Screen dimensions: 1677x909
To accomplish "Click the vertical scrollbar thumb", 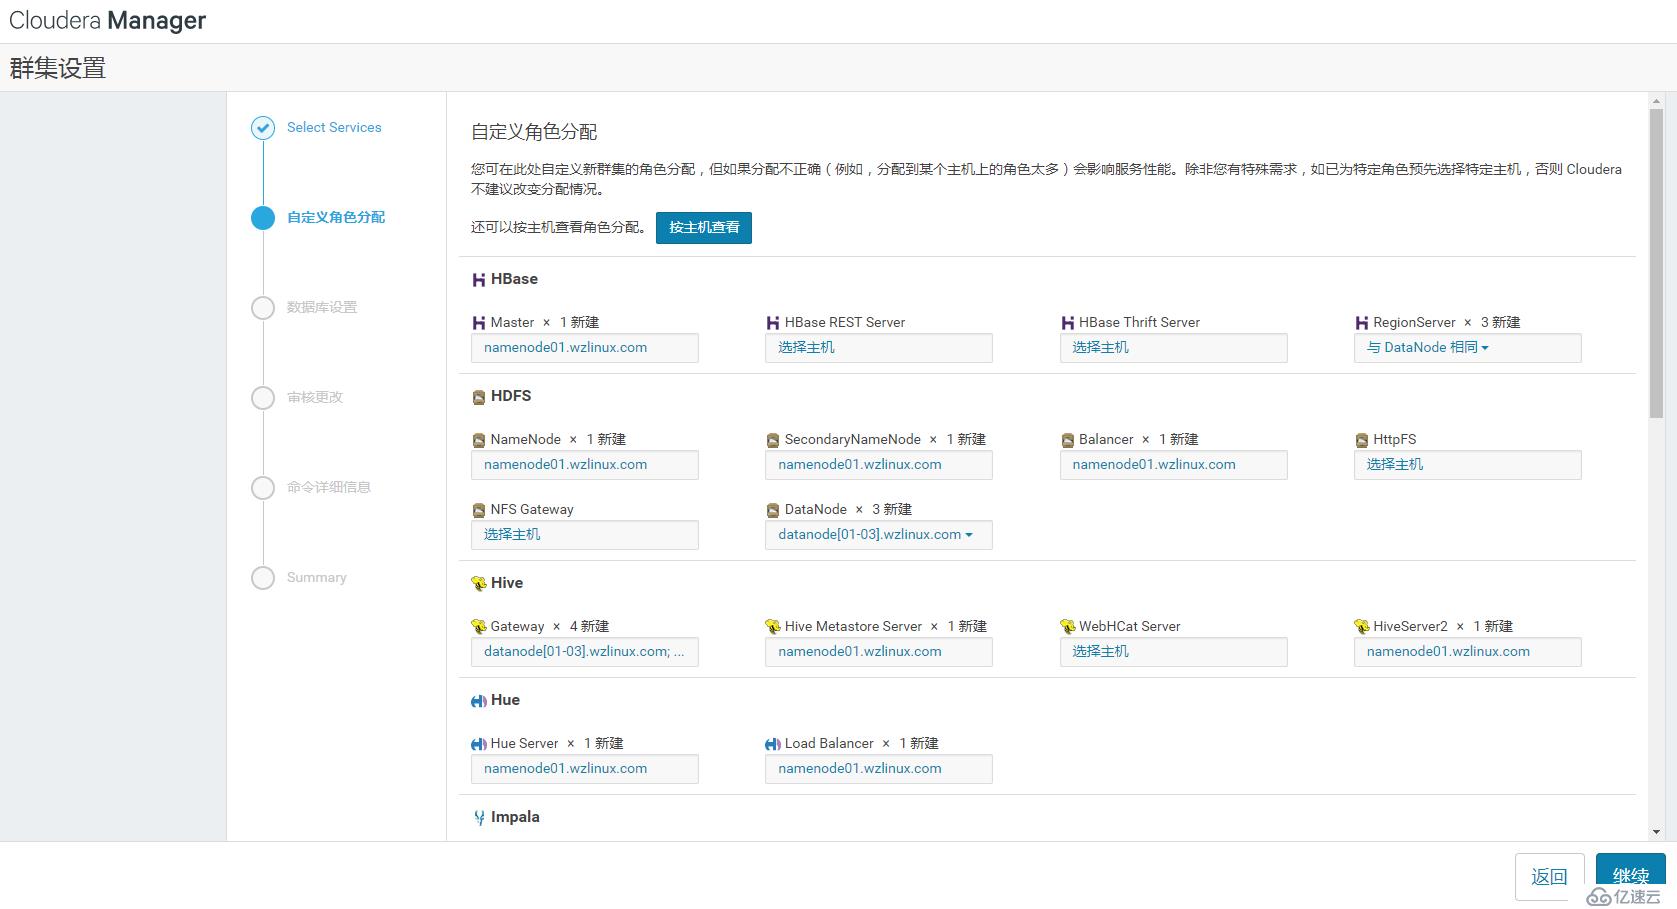I will tap(1656, 263).
